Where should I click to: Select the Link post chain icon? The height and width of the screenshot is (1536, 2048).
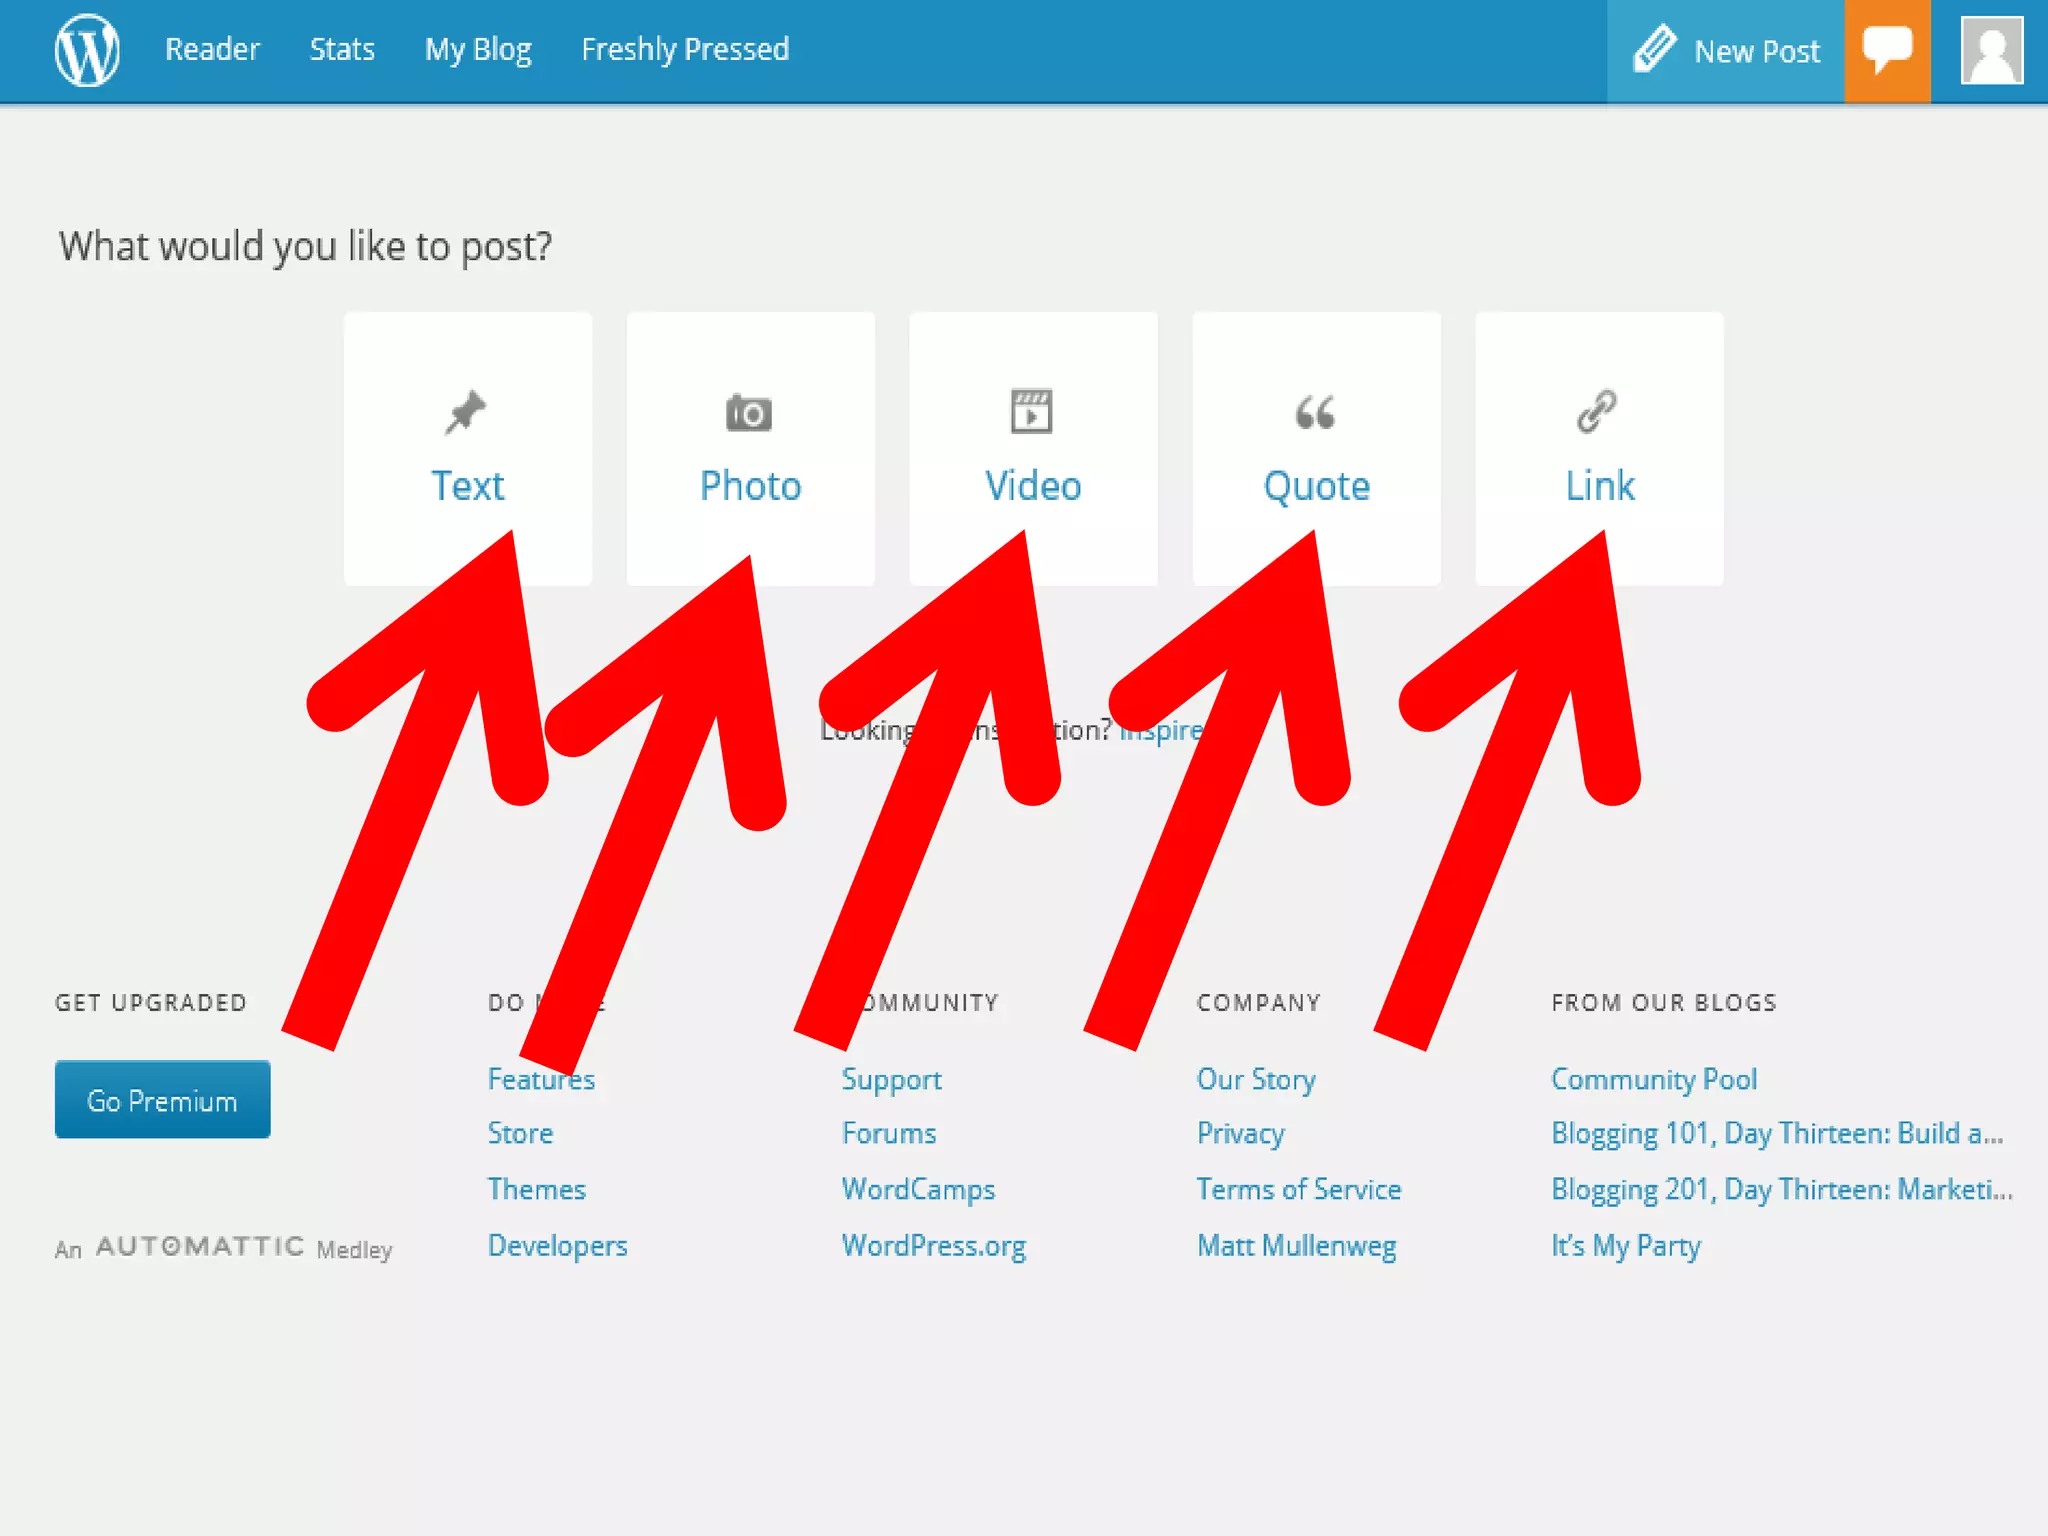[x=1597, y=411]
